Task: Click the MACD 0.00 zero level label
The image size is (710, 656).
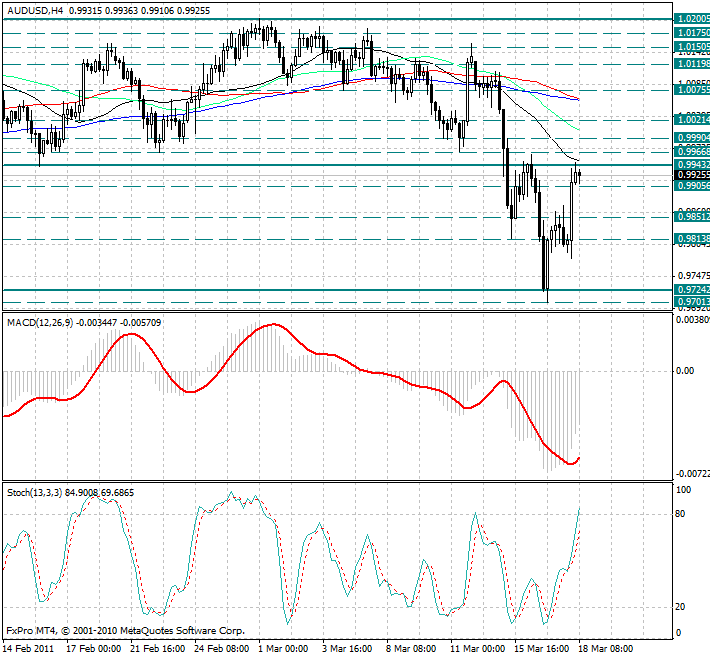Action: [x=686, y=371]
